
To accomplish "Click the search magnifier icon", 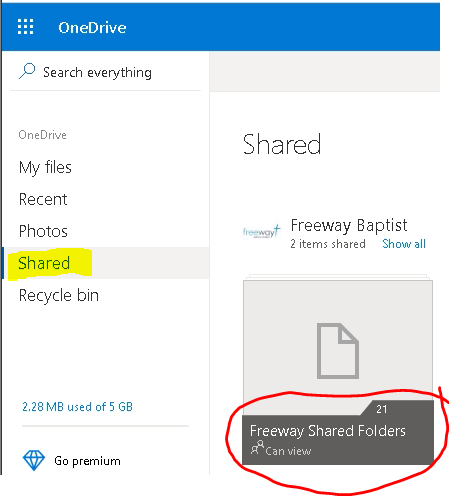I will (27, 71).
